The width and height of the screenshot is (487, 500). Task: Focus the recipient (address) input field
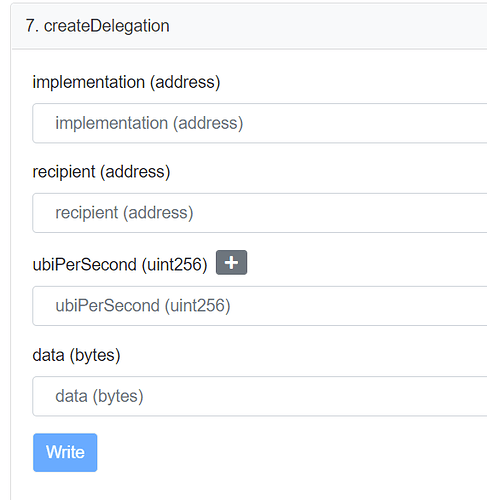tap(260, 213)
